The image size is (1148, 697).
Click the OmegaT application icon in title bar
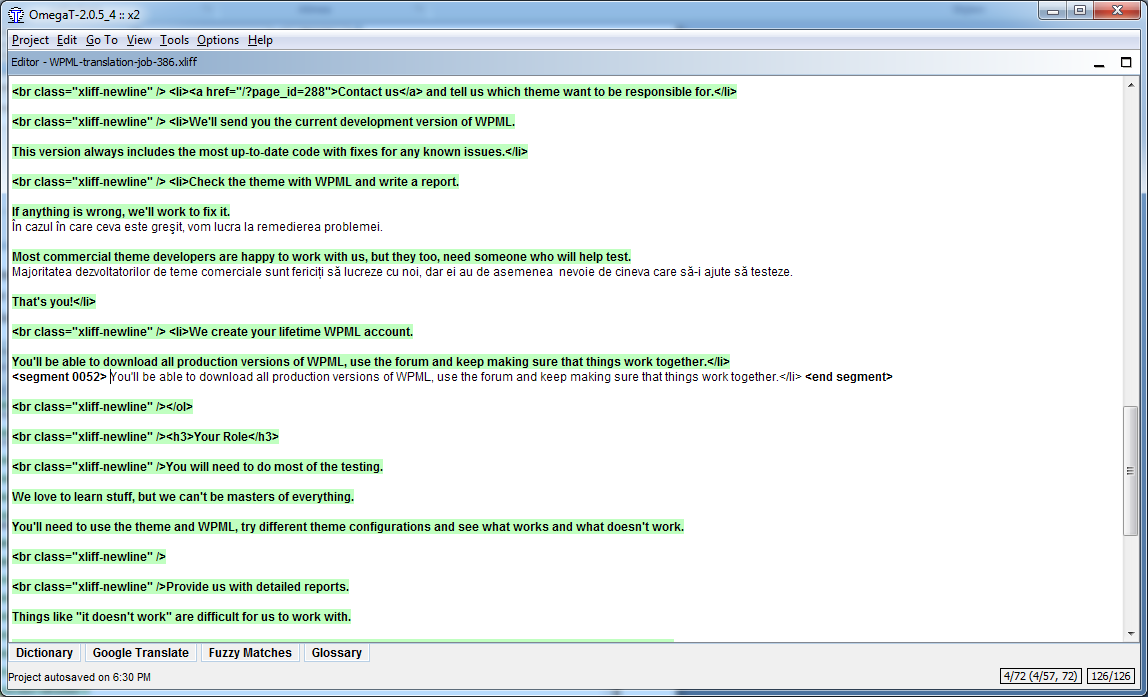(15, 15)
